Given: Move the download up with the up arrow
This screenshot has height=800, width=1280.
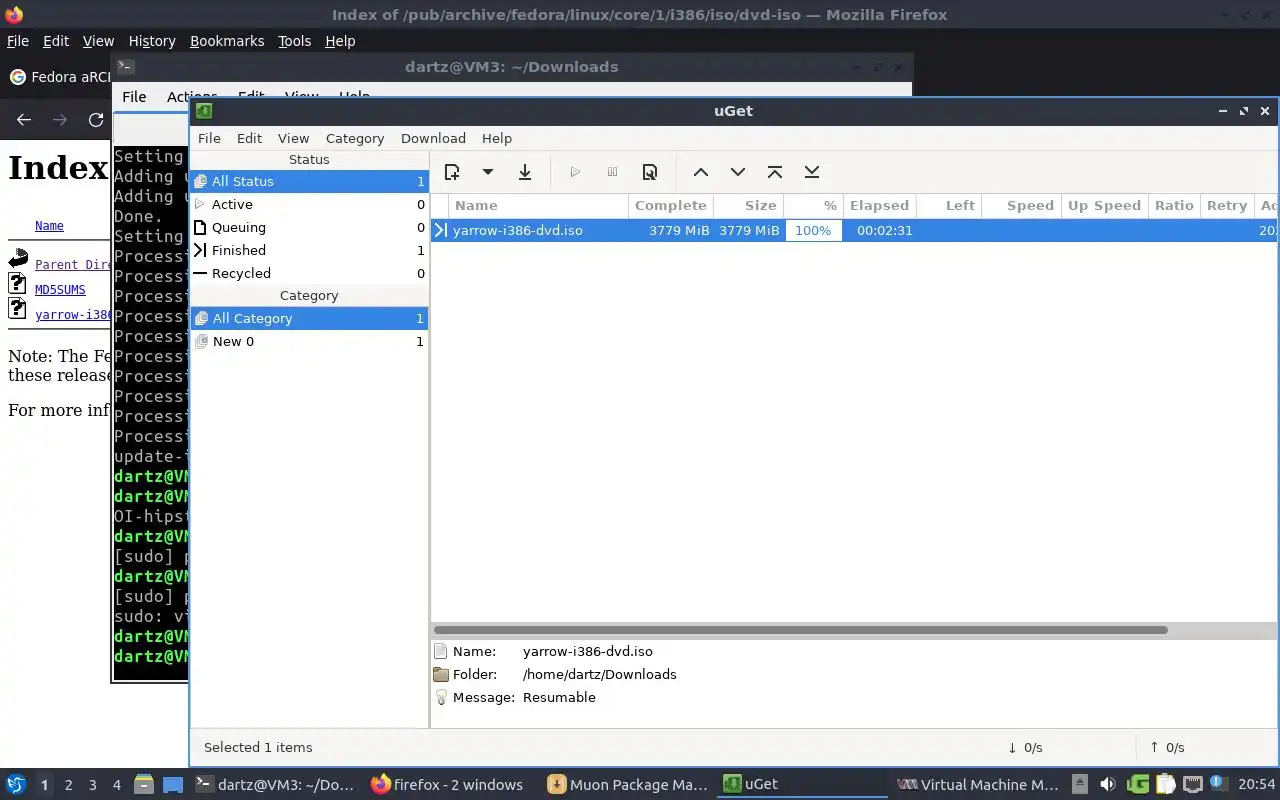Looking at the screenshot, I should coord(701,172).
